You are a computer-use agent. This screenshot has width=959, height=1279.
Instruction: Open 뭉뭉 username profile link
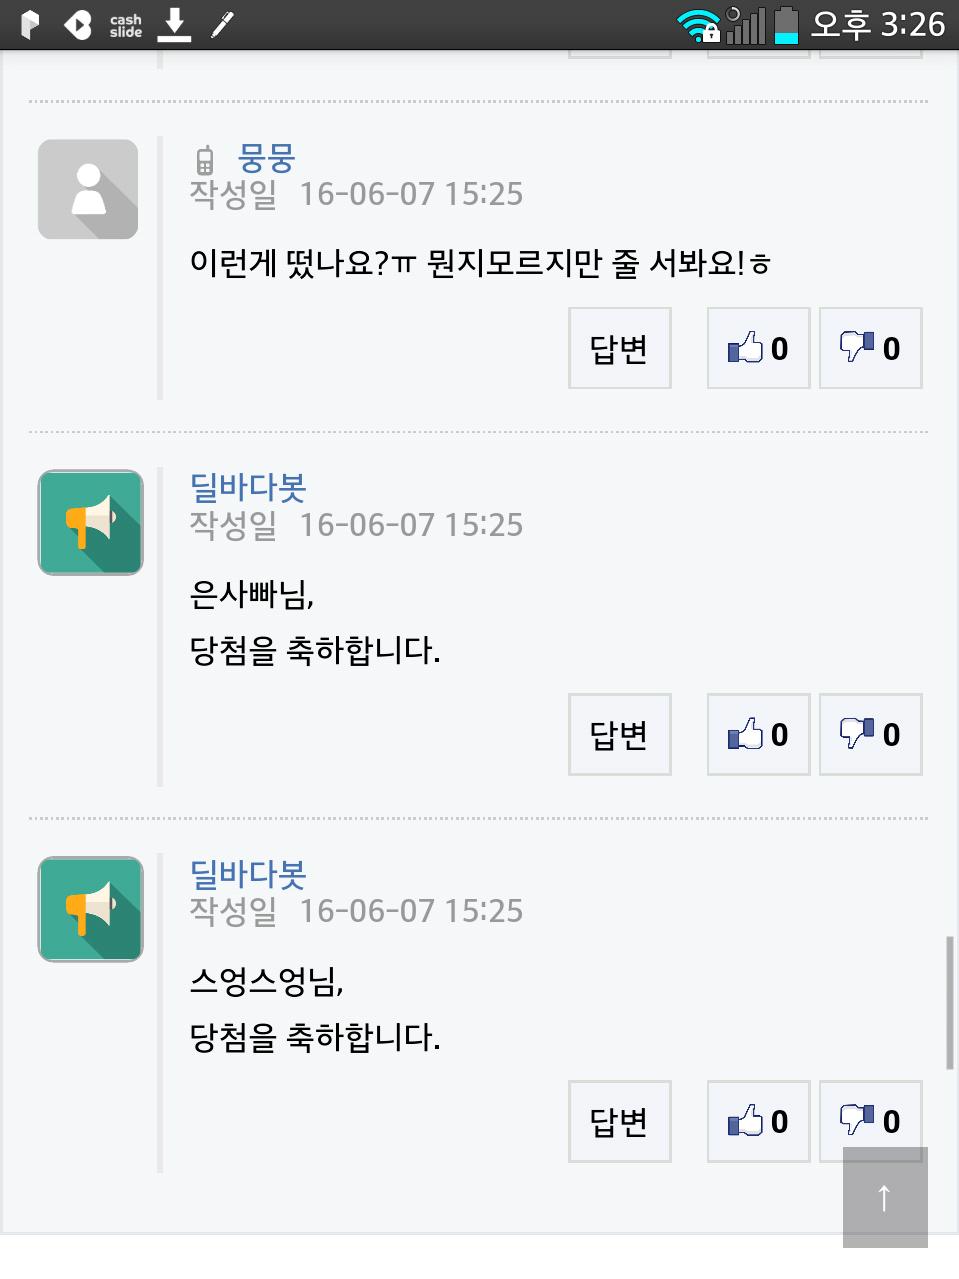pyautogui.click(x=266, y=158)
